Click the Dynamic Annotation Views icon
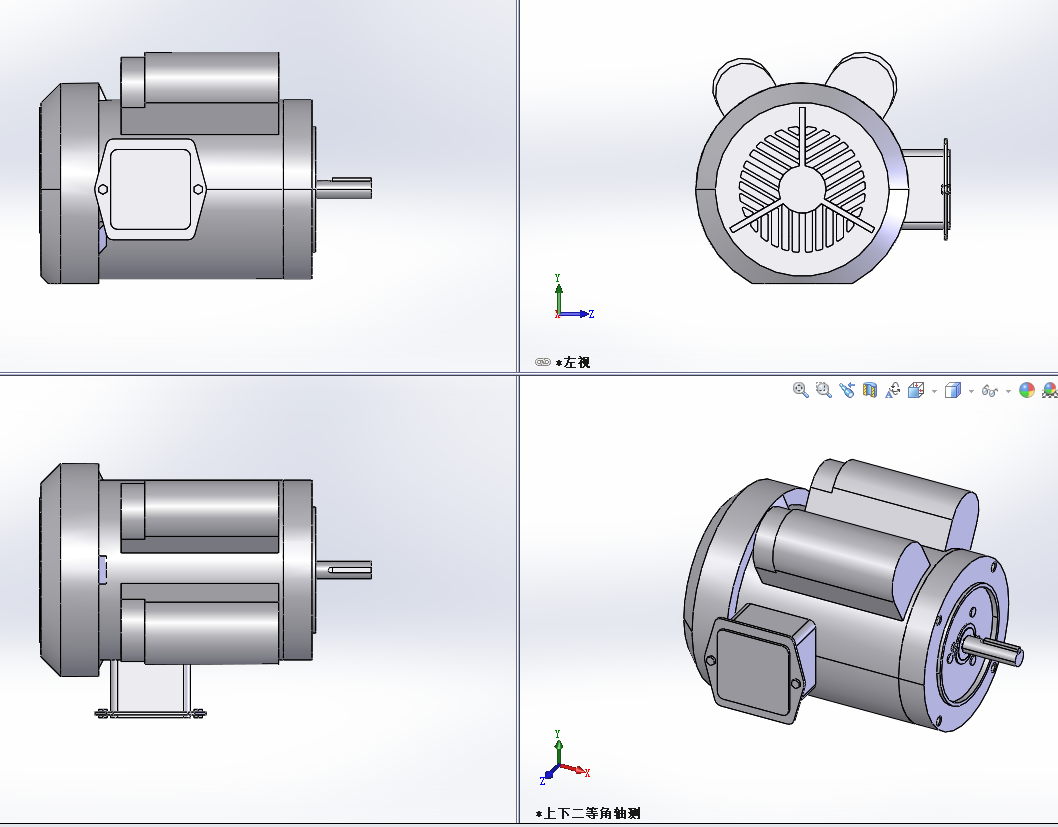Viewport: 1058px width, 827px height. 892,390
